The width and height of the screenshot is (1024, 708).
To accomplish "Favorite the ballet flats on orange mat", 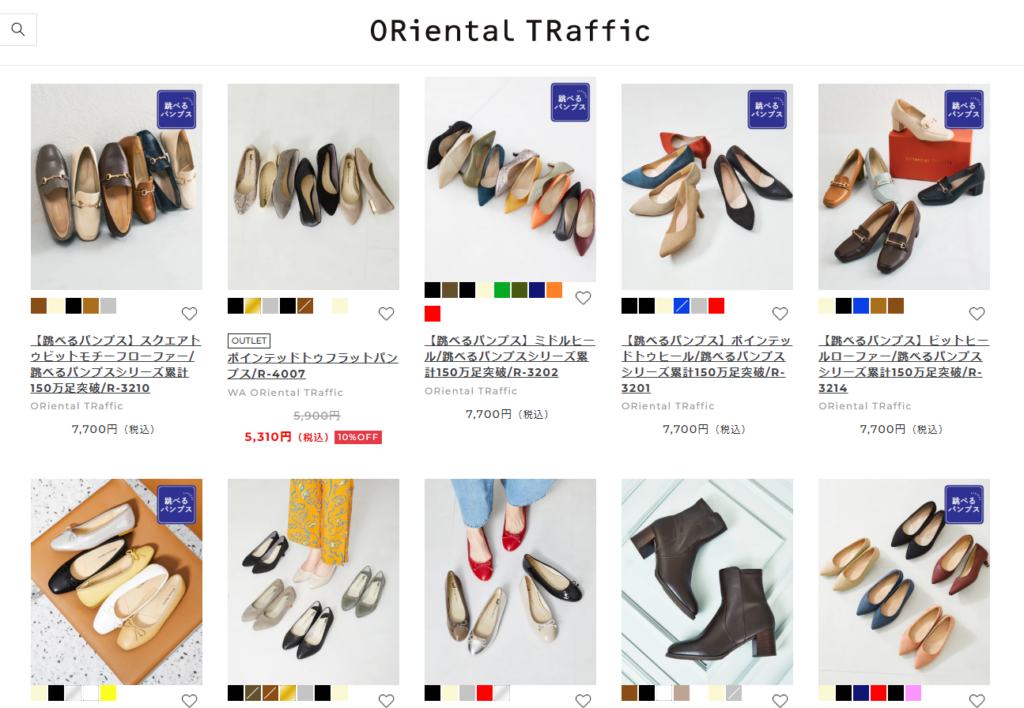I will (189, 701).
